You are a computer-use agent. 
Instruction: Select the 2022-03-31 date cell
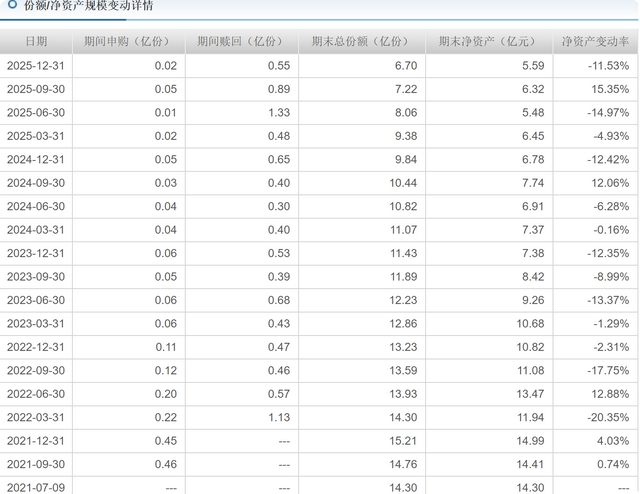(x=36, y=418)
